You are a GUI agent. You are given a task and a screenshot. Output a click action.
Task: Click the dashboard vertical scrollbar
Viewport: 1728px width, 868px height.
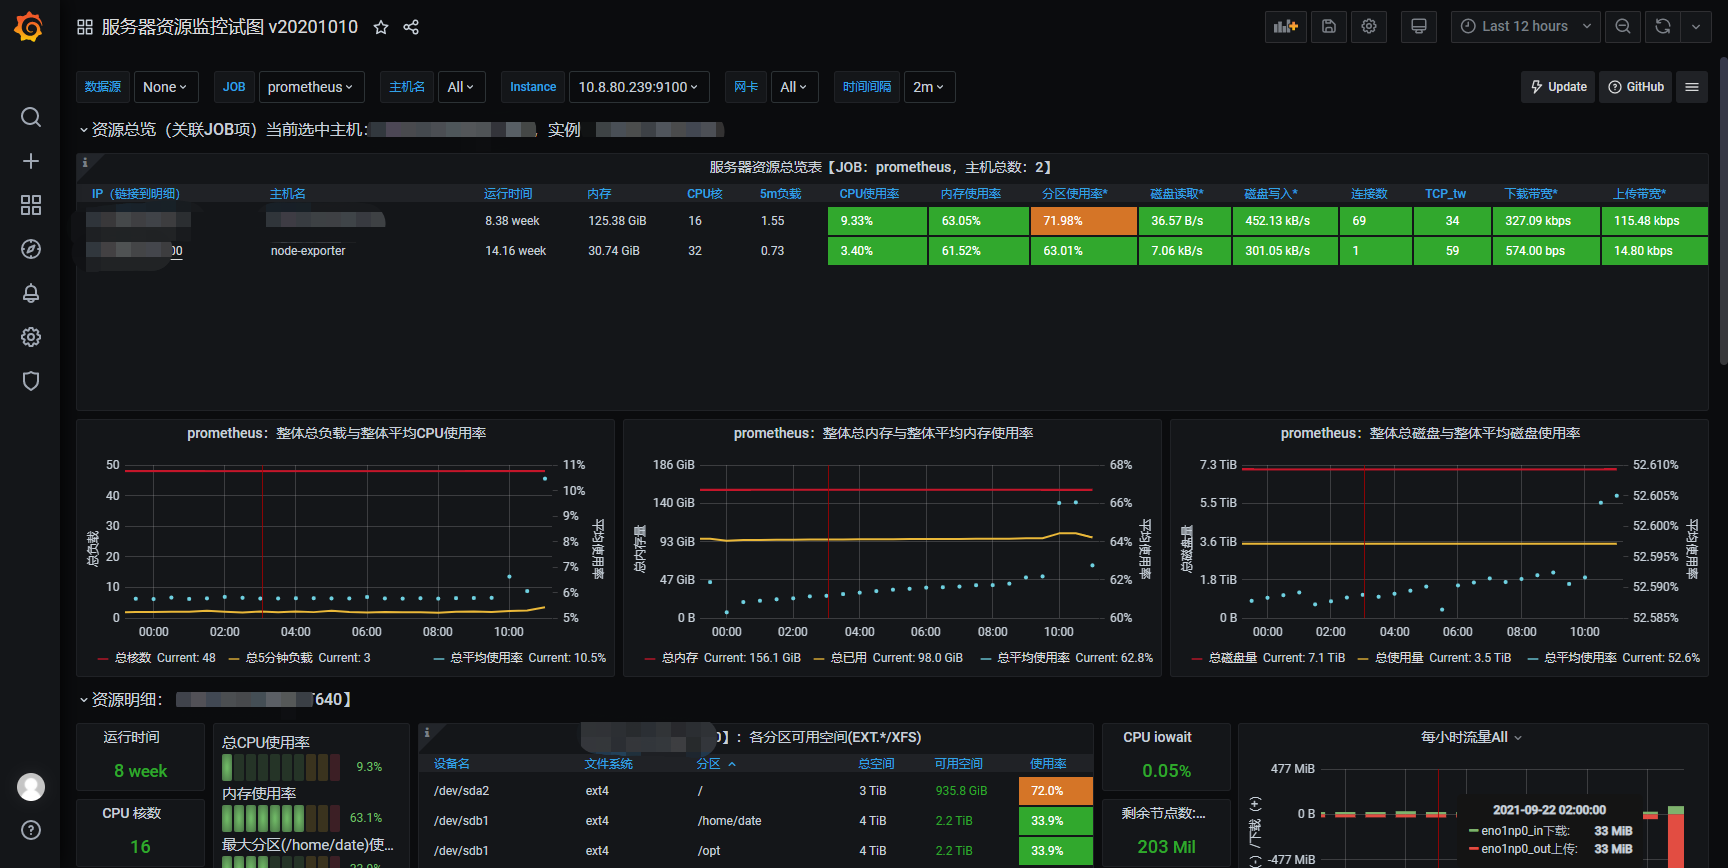pyautogui.click(x=1723, y=210)
